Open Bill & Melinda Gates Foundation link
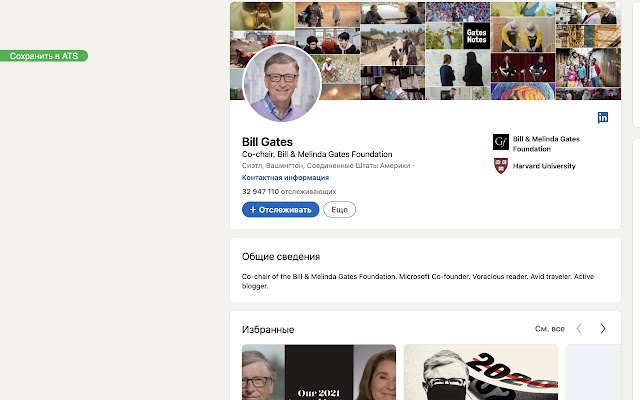 click(559, 142)
